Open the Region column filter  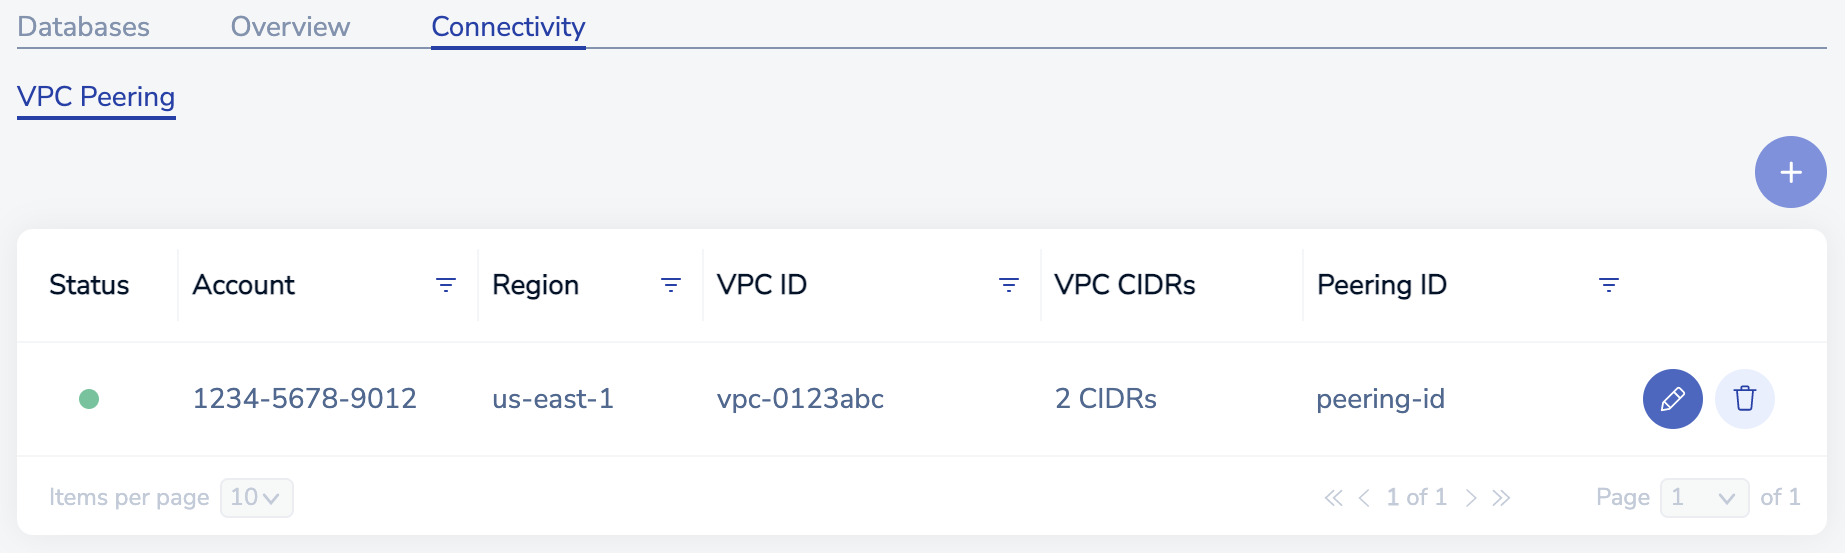click(671, 285)
